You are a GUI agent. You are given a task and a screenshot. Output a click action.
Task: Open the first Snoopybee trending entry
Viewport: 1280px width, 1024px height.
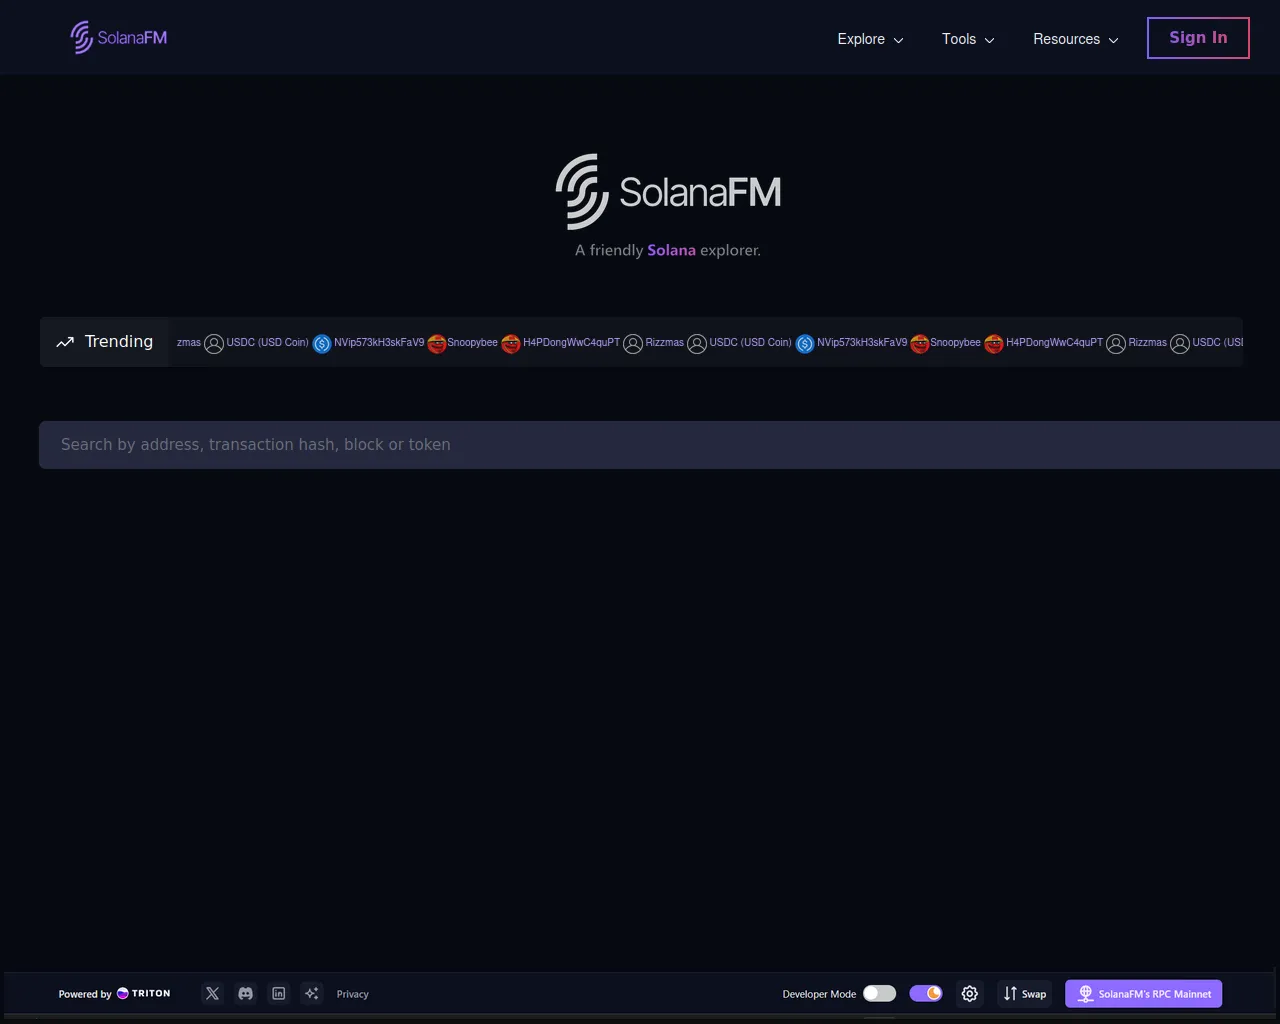472,342
